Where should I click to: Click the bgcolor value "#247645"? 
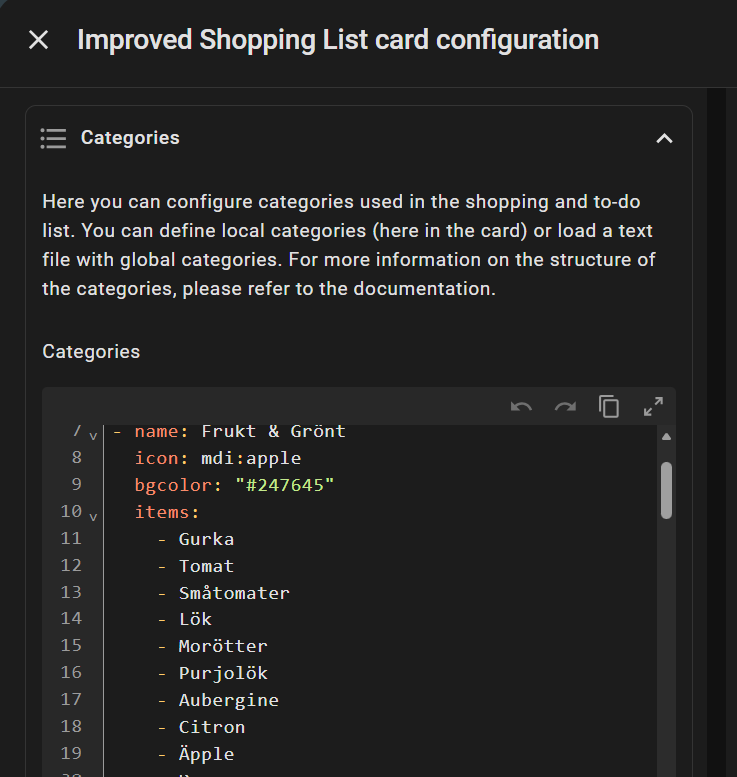(x=284, y=485)
